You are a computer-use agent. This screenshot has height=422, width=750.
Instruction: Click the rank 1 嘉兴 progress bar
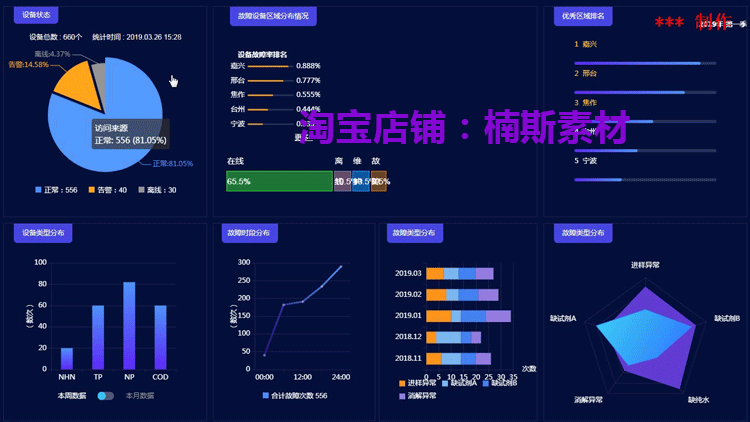[x=645, y=63]
